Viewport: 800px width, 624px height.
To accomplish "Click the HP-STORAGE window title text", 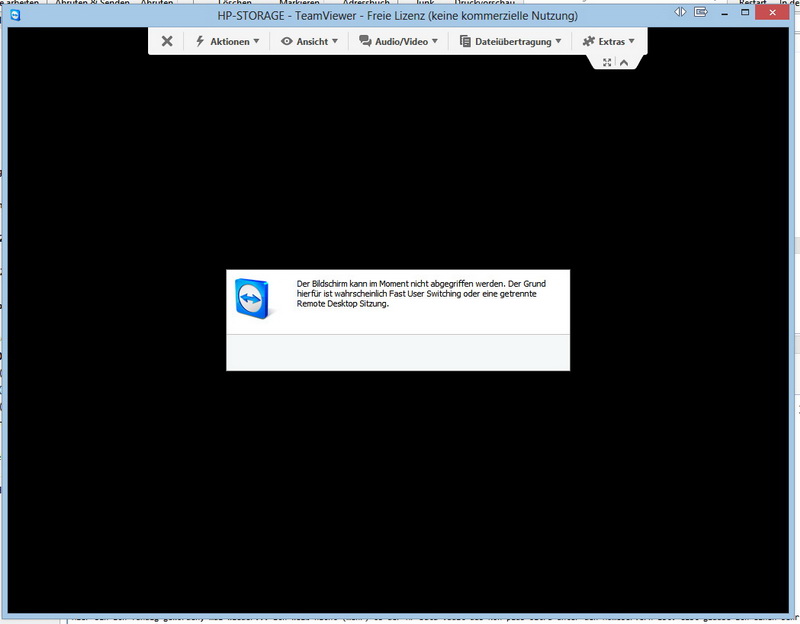I will coord(397,16).
